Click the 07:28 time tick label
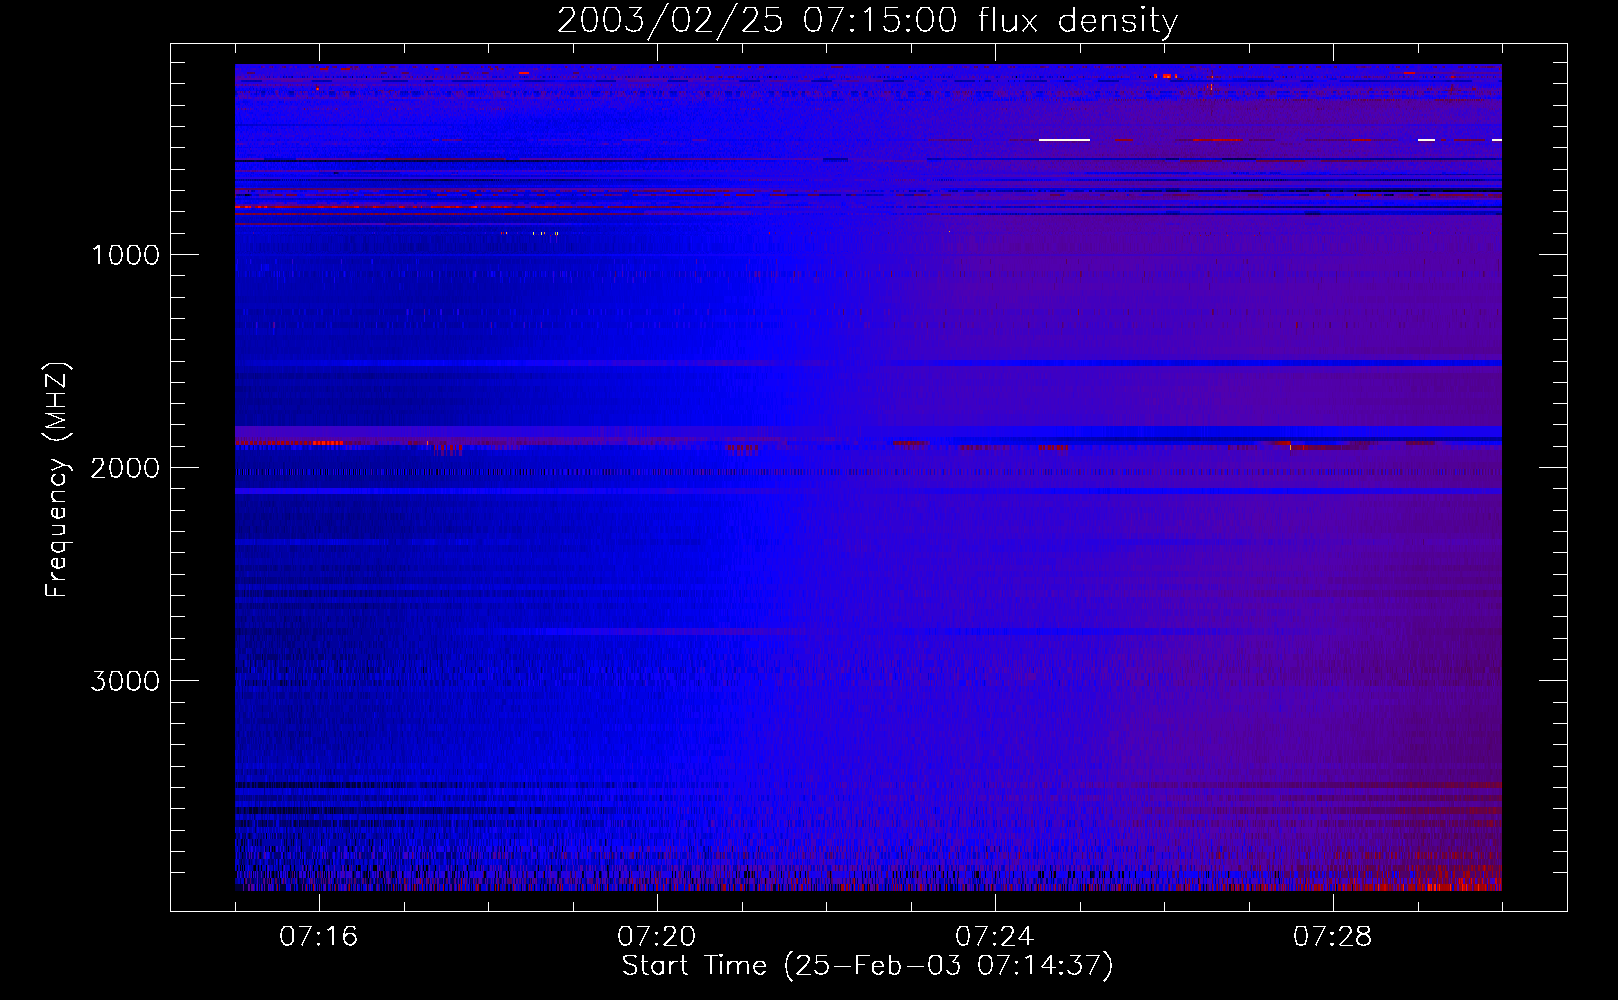This screenshot has height=1000, width=1618. pos(1332,937)
